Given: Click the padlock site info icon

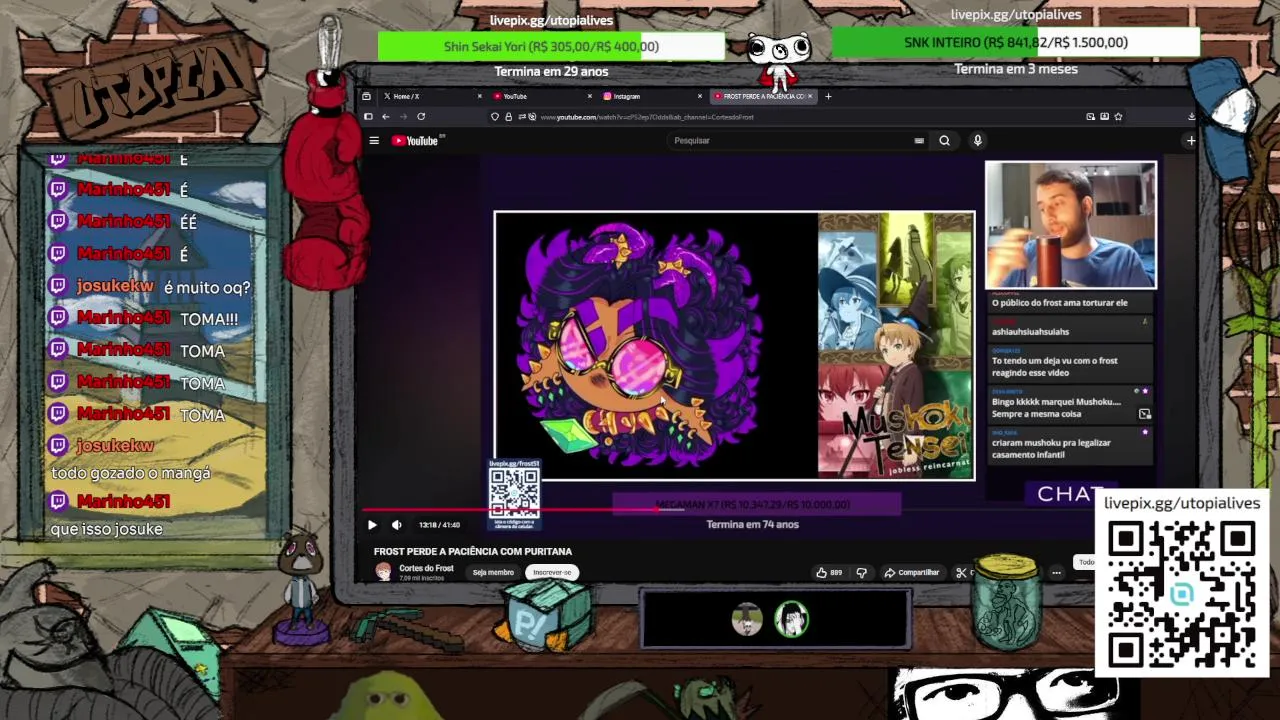Looking at the screenshot, I should tap(508, 117).
